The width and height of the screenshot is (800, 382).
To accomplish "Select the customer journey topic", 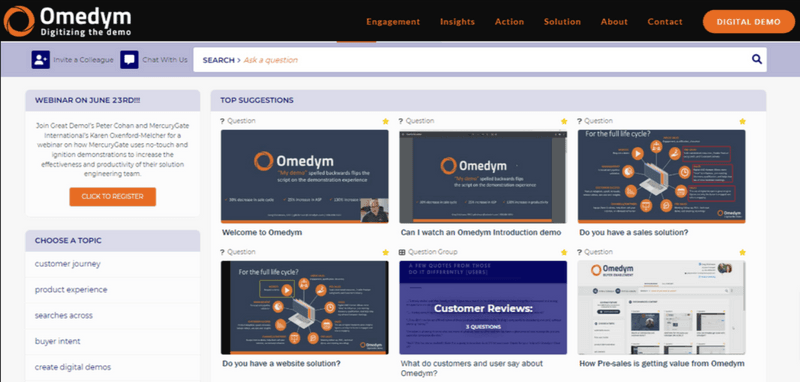I will pyautogui.click(x=68, y=264).
